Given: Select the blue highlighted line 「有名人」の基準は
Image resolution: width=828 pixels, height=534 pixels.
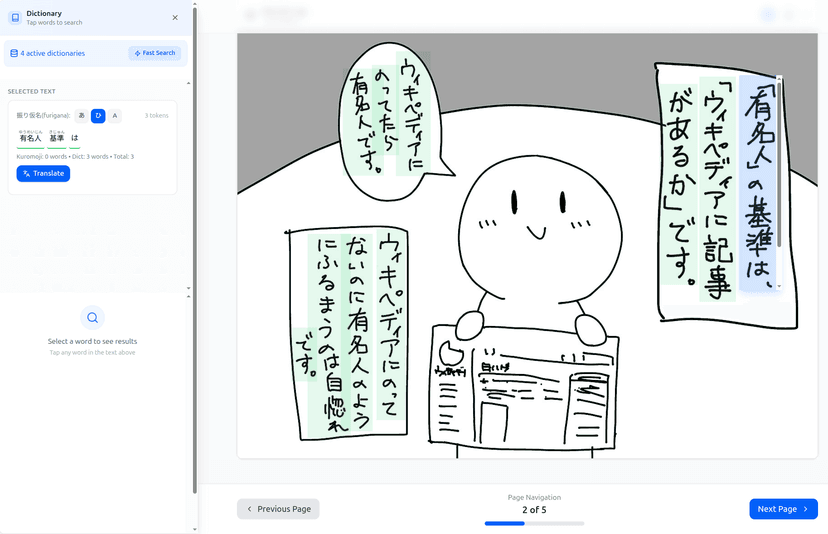Looking at the screenshot, I should [759, 183].
